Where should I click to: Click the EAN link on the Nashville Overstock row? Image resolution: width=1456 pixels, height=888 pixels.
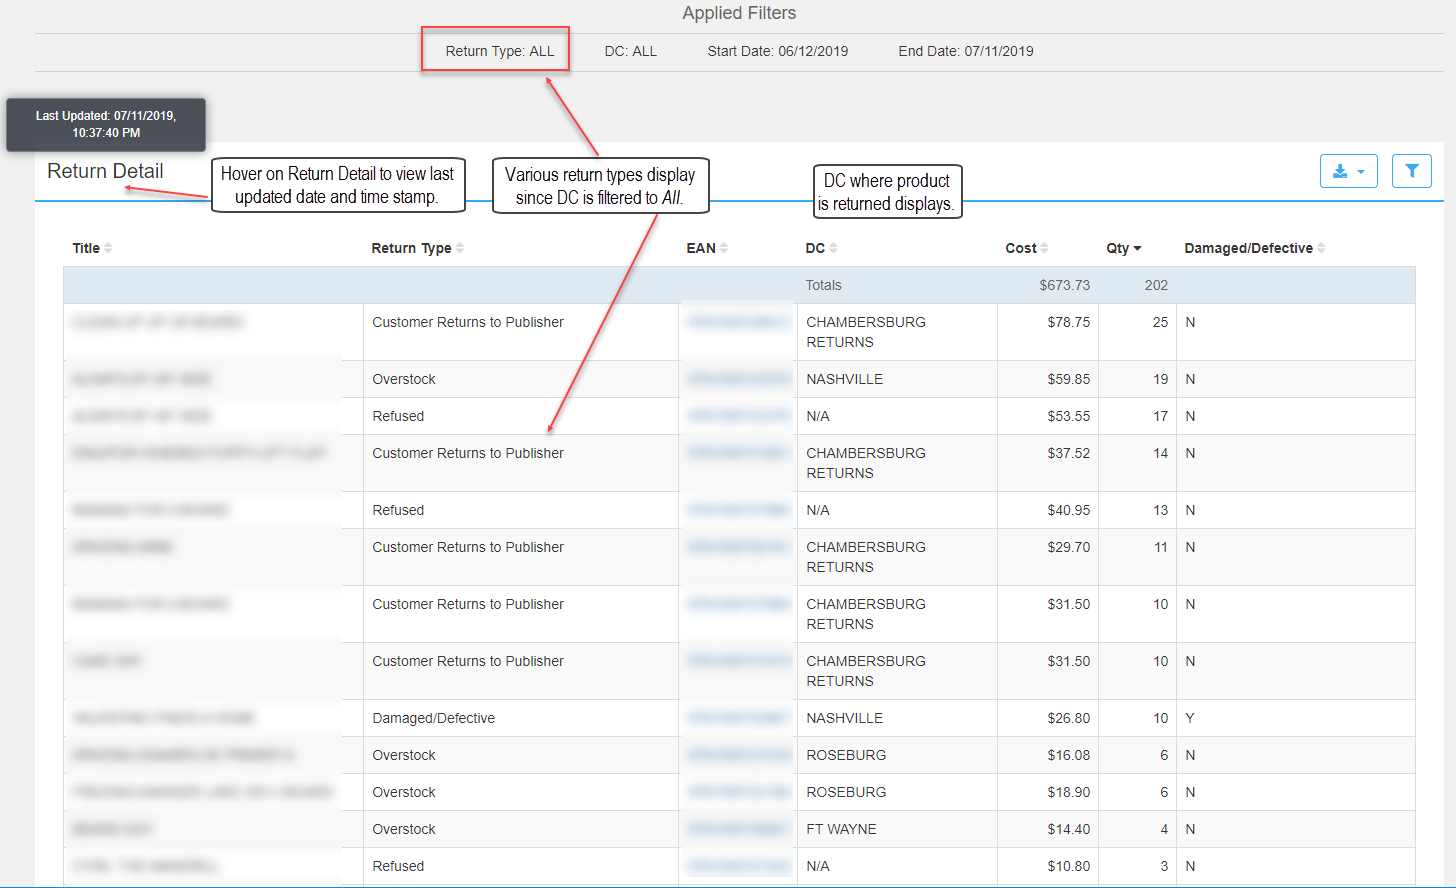737,379
